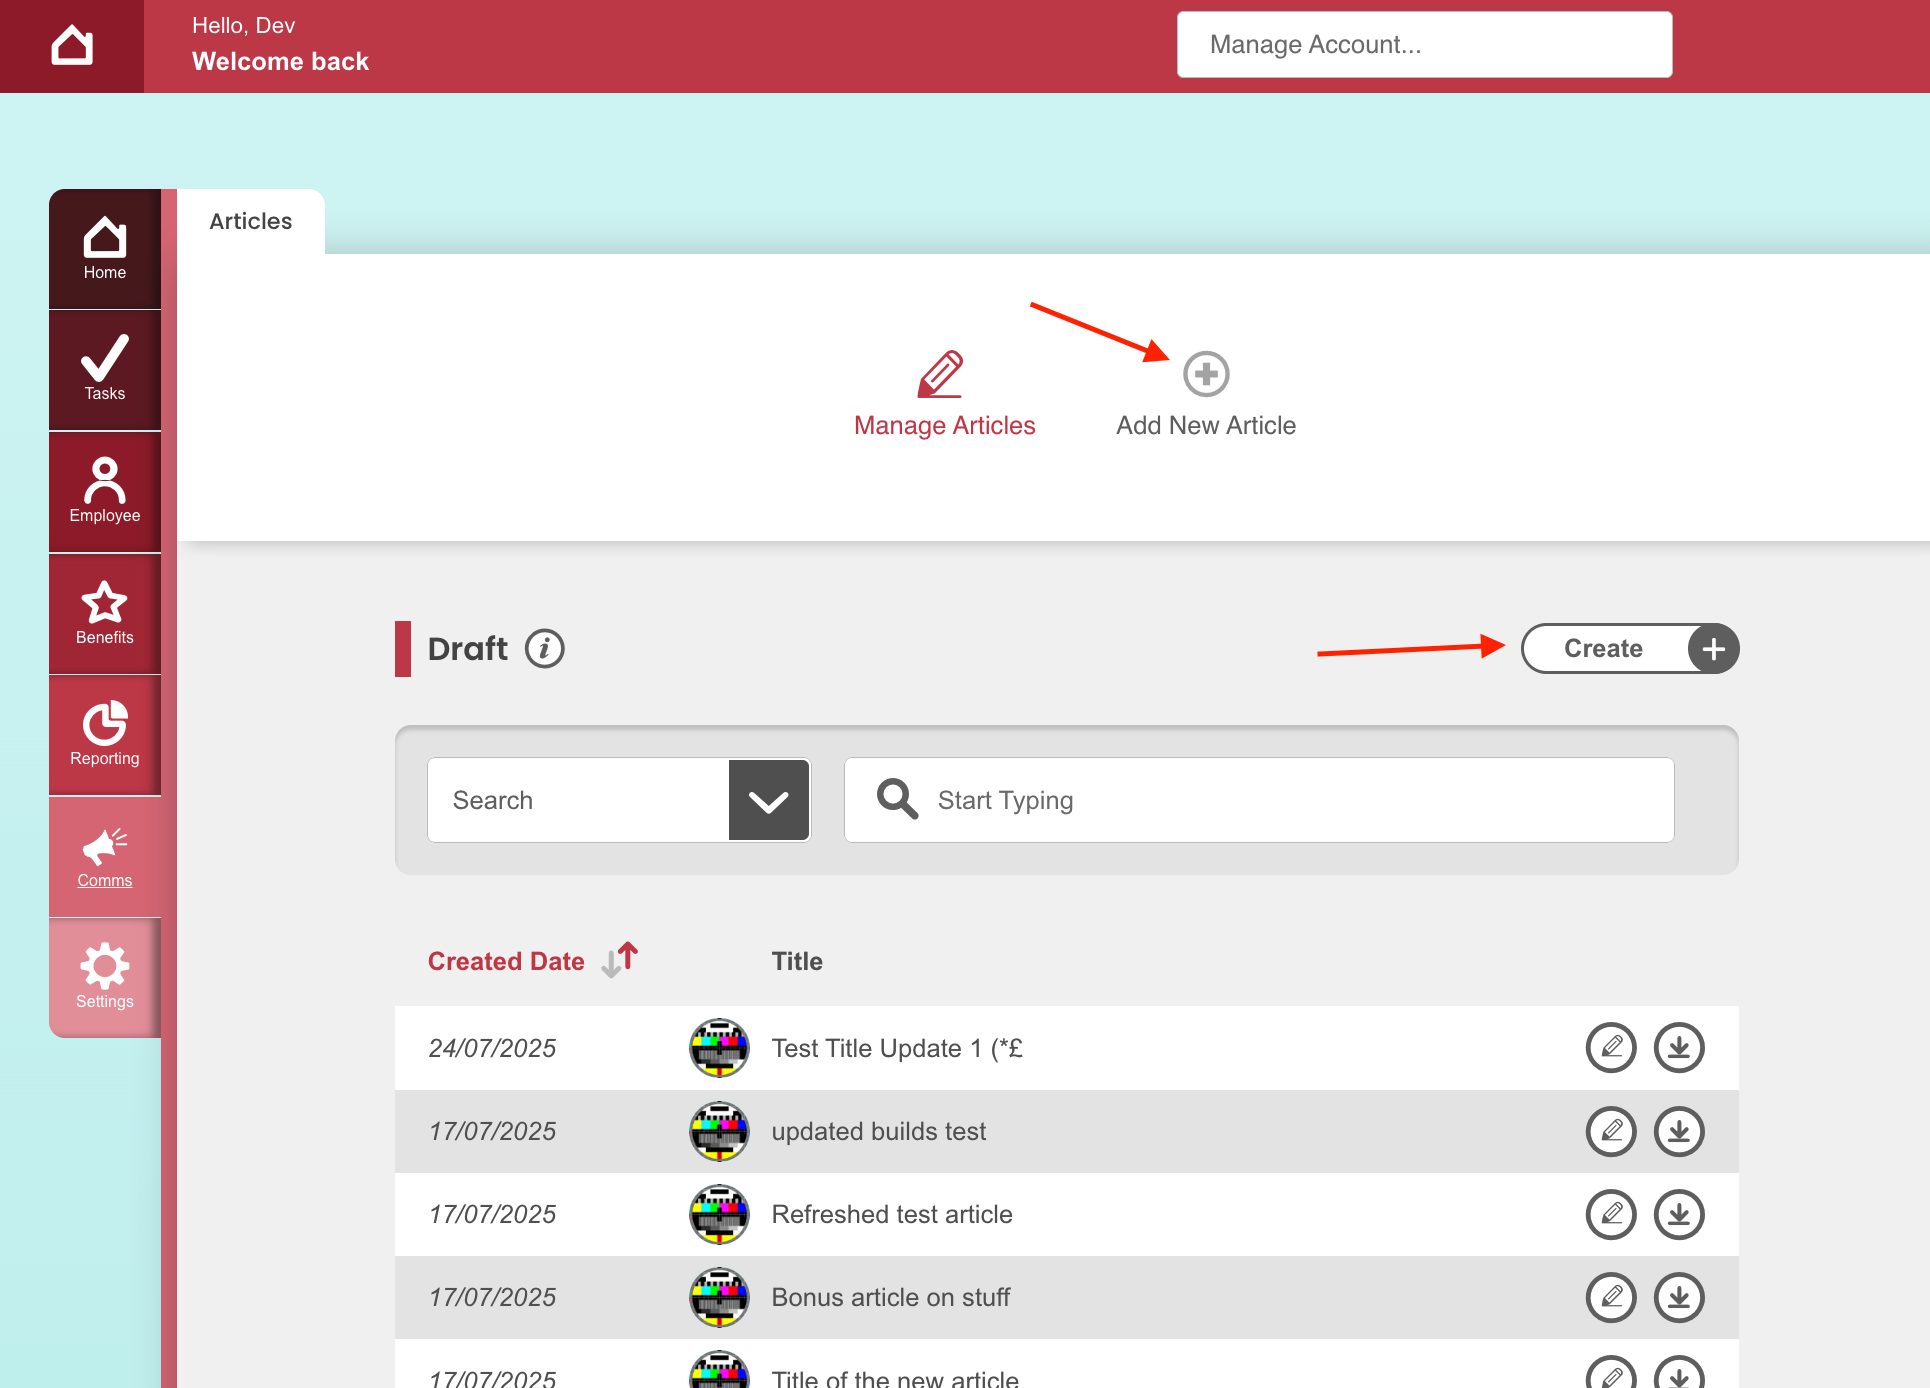The width and height of the screenshot is (1930, 1388).
Task: Edit the 'Bonus article on stuff' row
Action: [1611, 1297]
